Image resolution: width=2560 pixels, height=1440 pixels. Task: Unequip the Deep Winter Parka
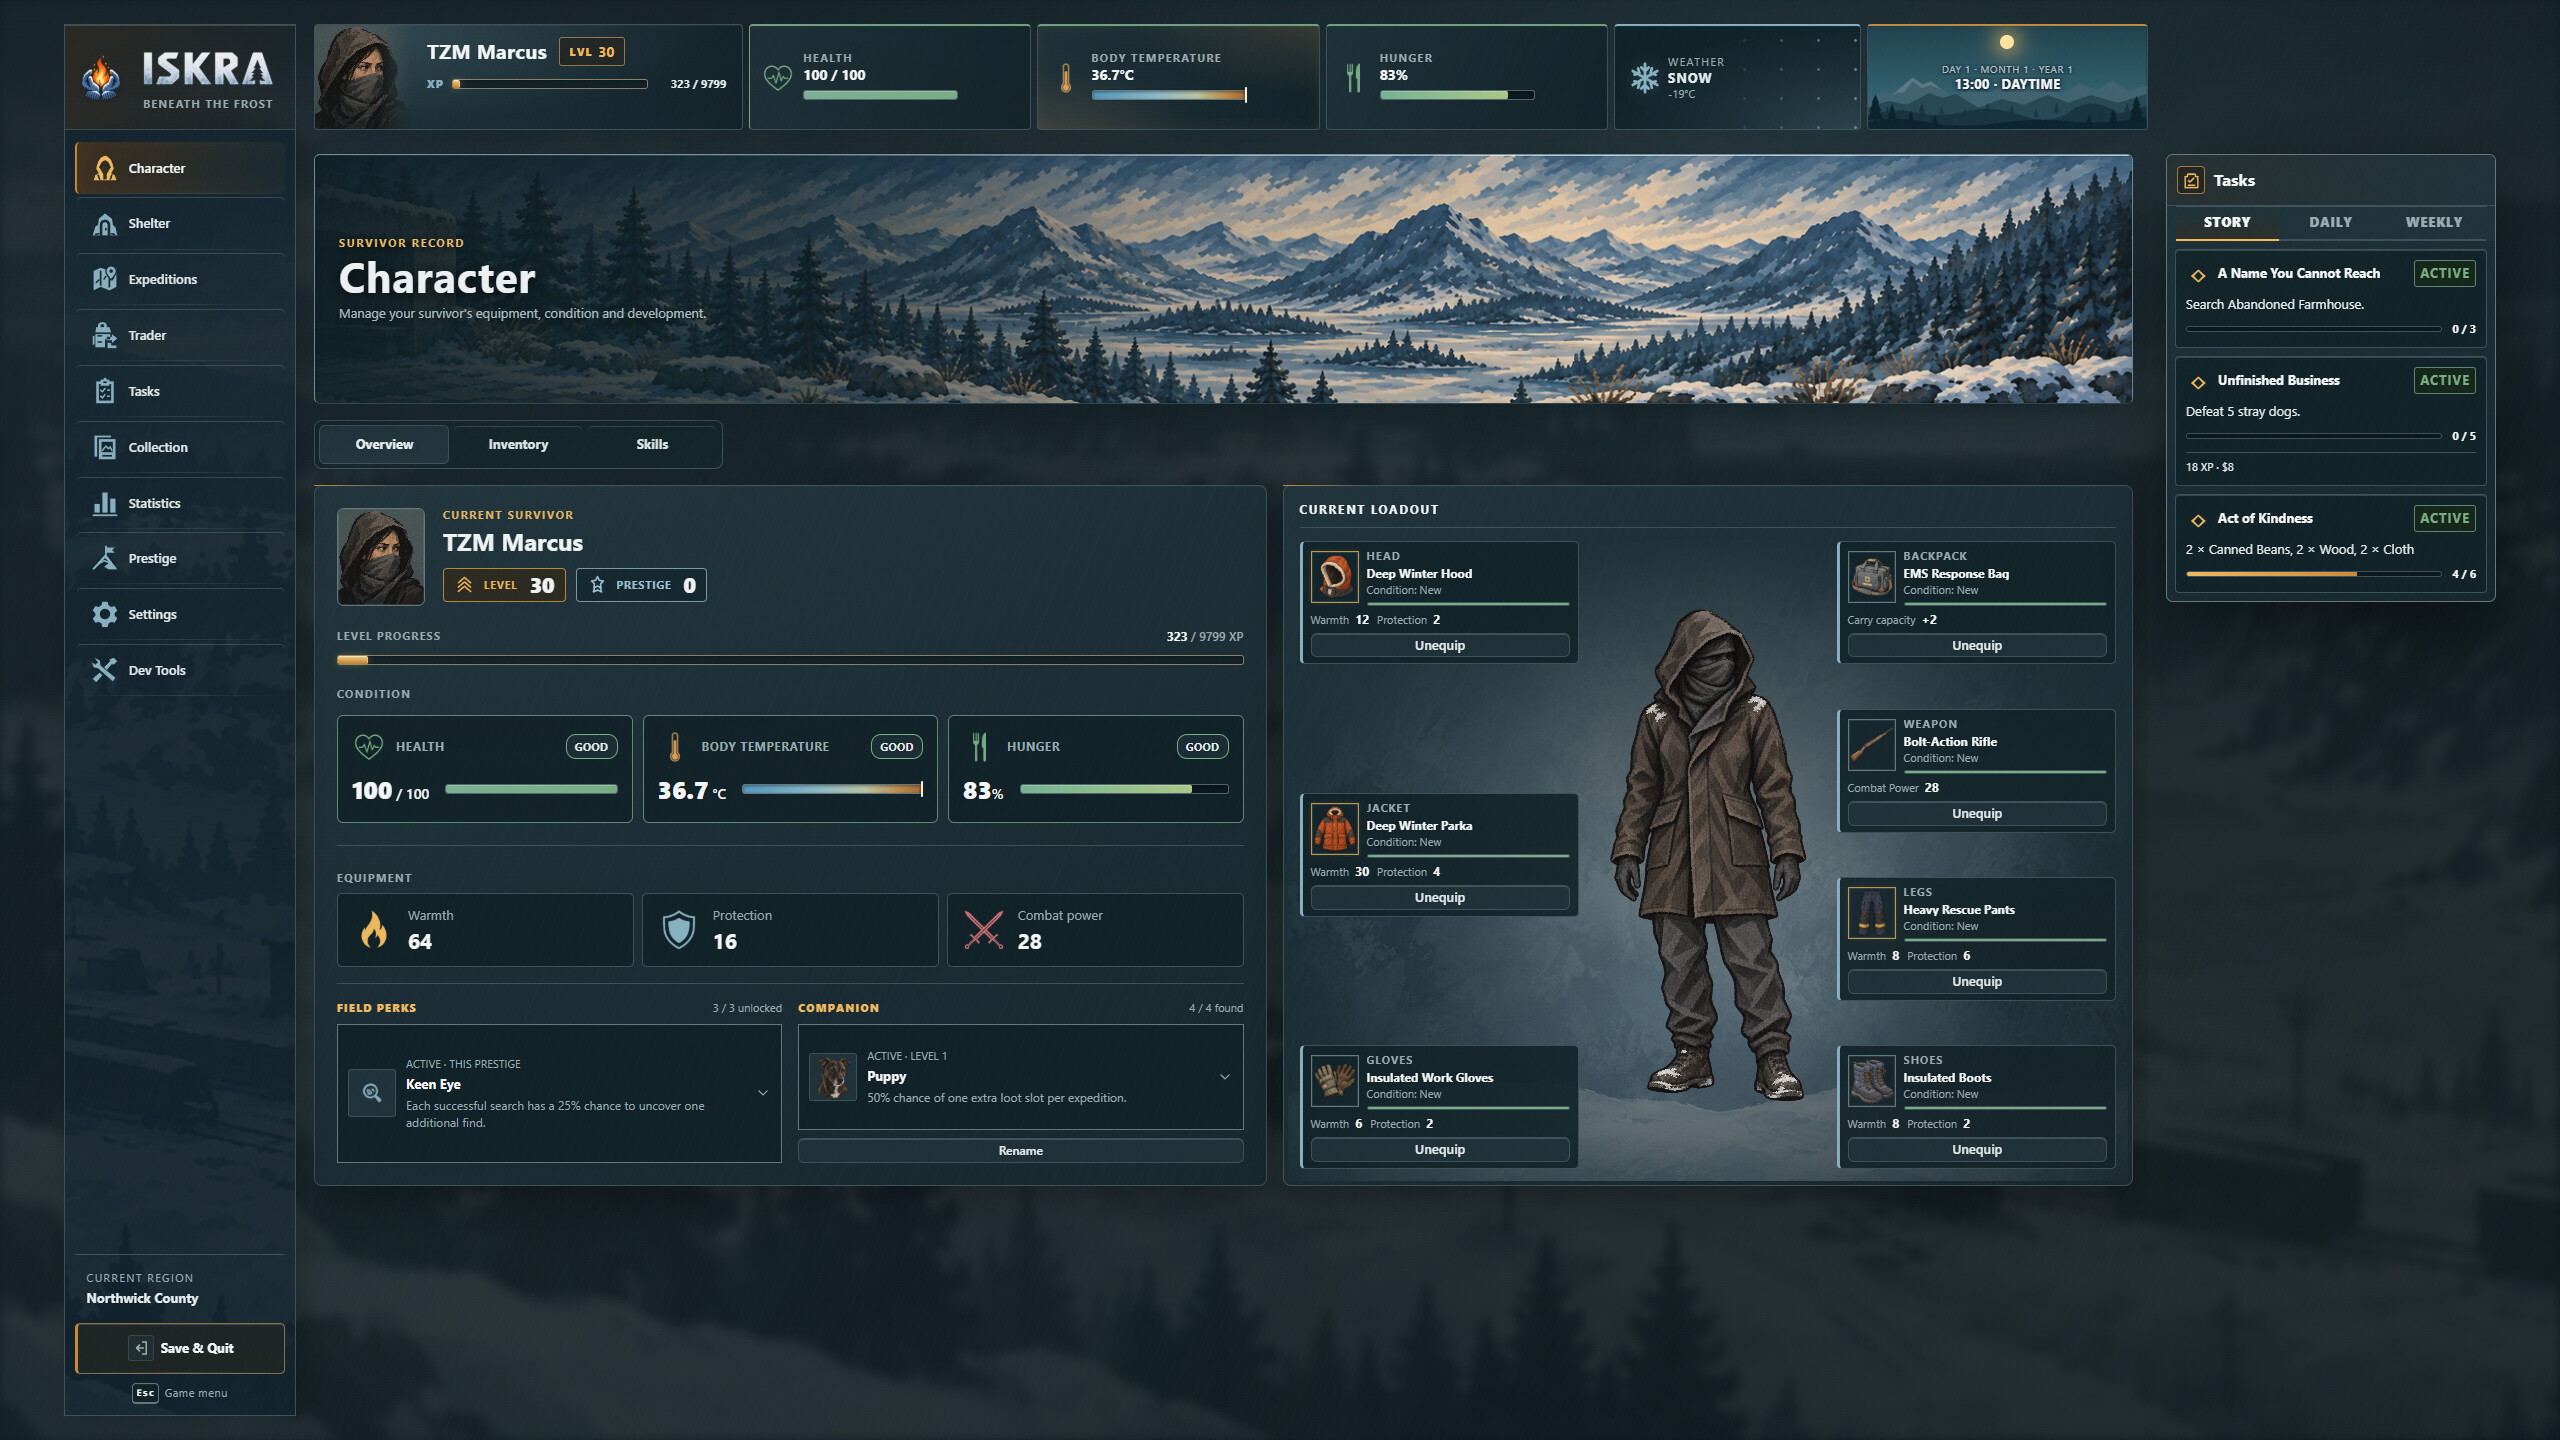tap(1439, 898)
